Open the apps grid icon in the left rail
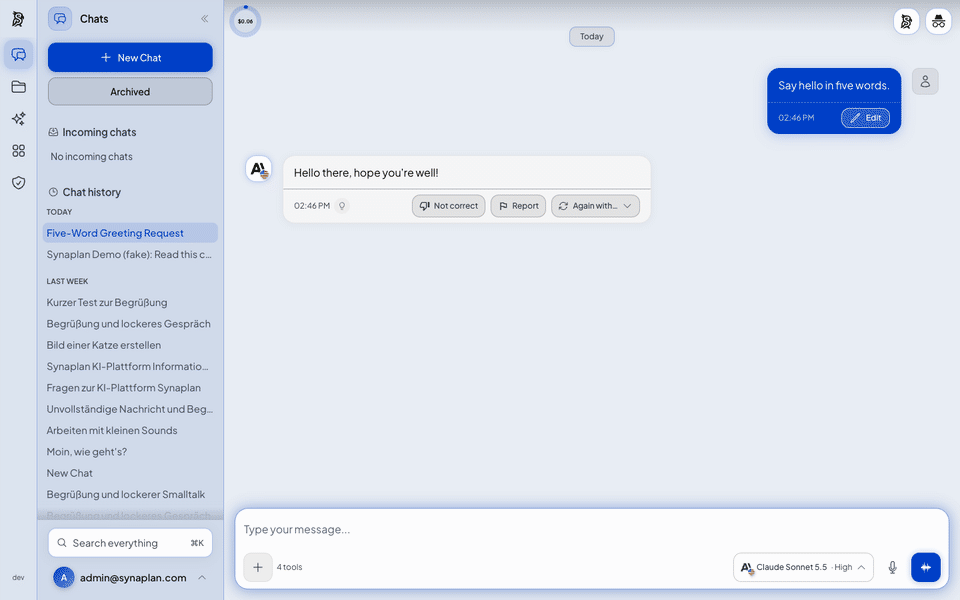 [18, 151]
